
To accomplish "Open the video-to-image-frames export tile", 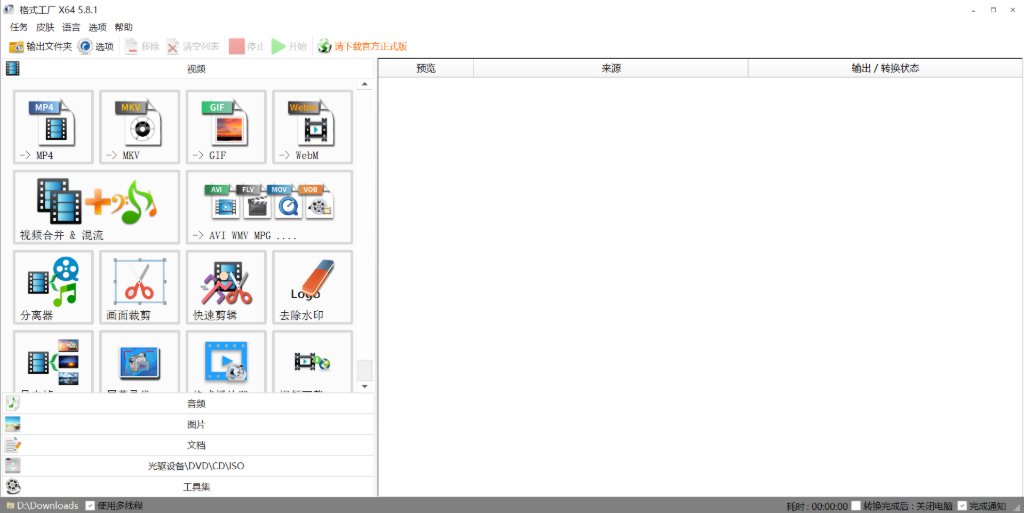I will coord(53,362).
